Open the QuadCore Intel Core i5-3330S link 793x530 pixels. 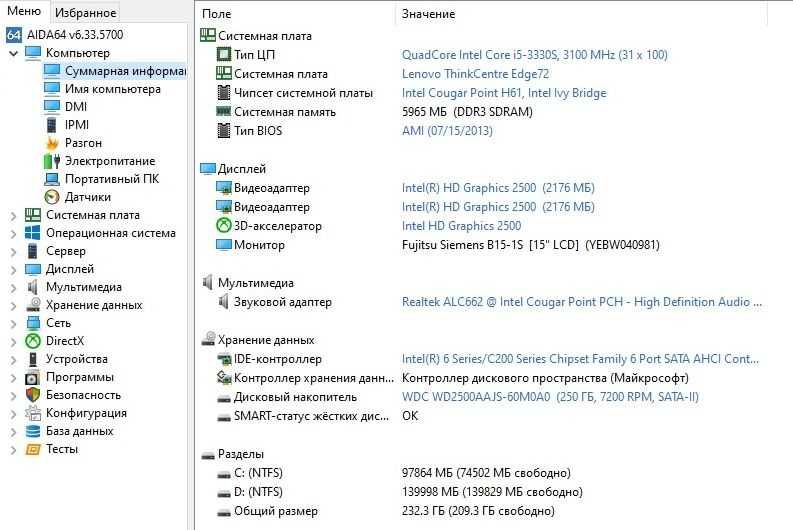535,54
